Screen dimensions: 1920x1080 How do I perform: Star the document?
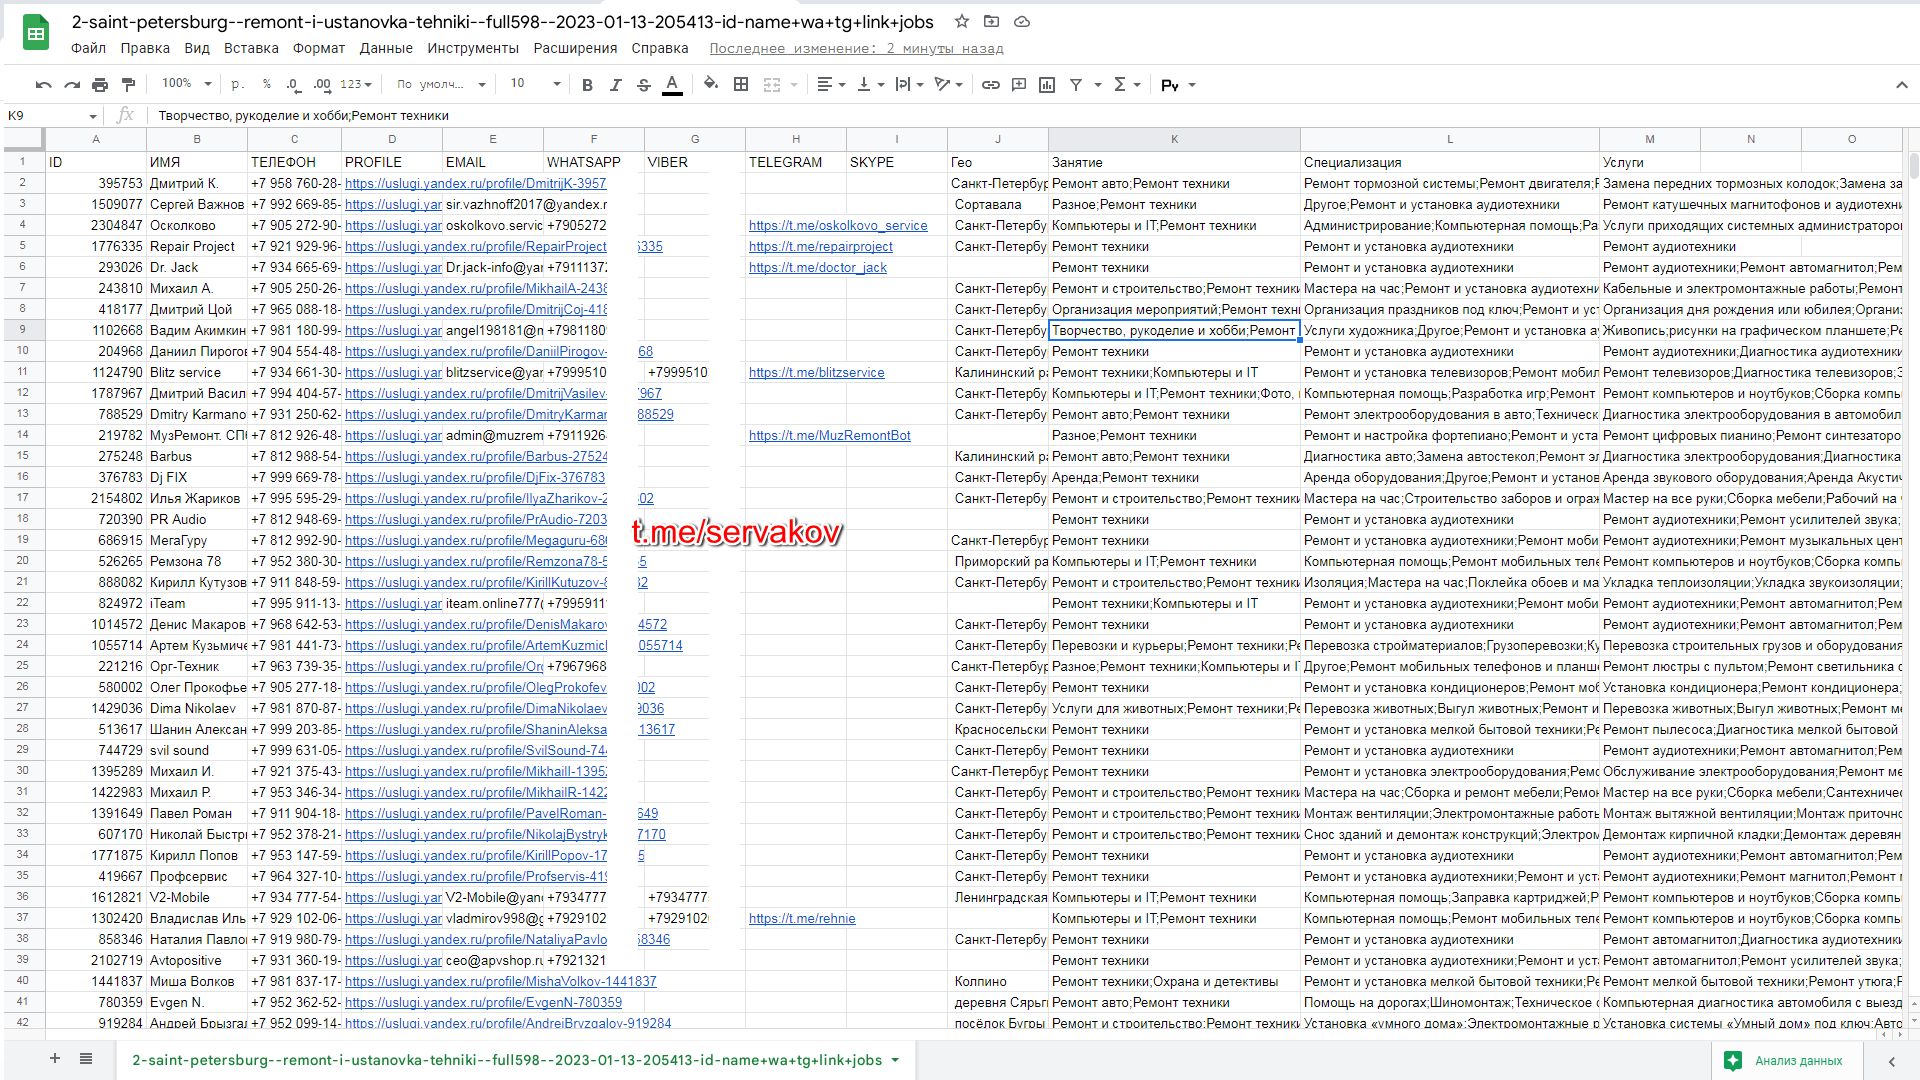click(x=961, y=21)
